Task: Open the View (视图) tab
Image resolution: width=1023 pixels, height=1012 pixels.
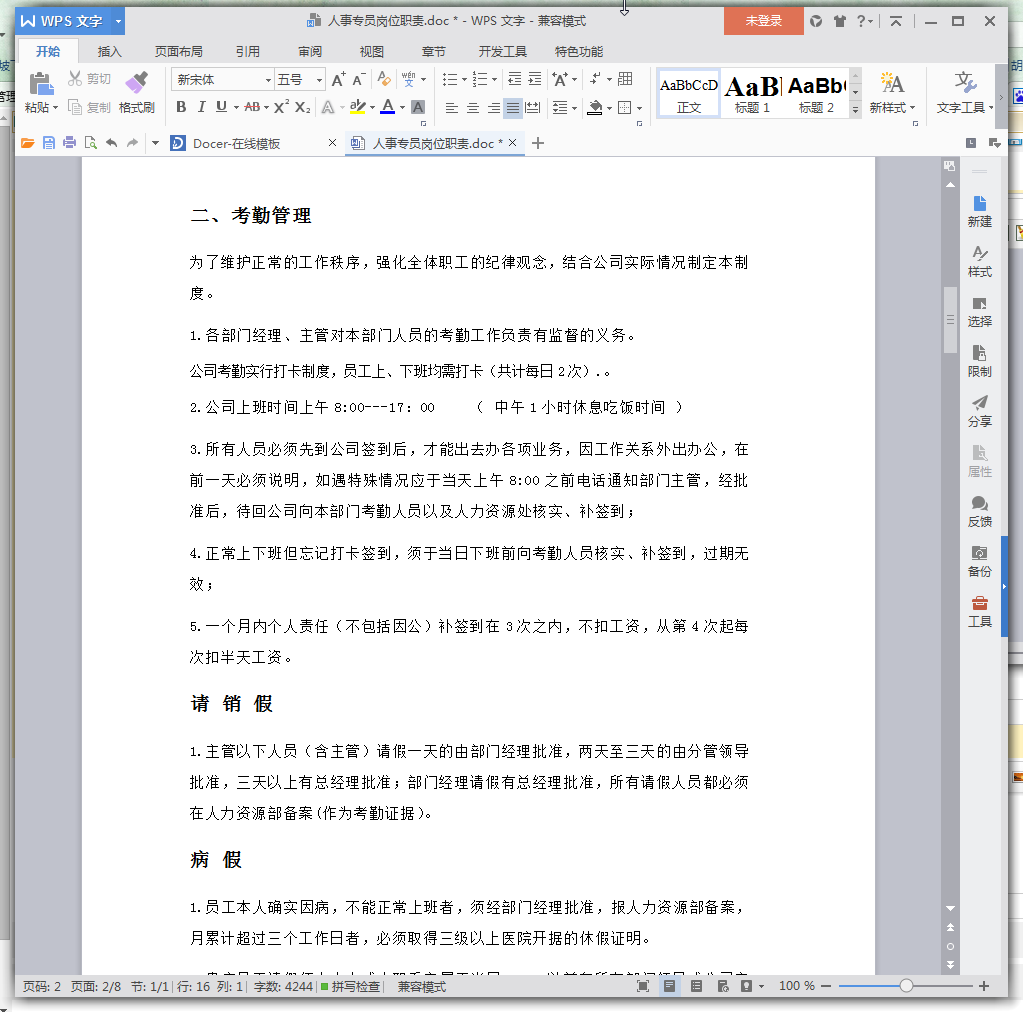Action: click(x=372, y=52)
